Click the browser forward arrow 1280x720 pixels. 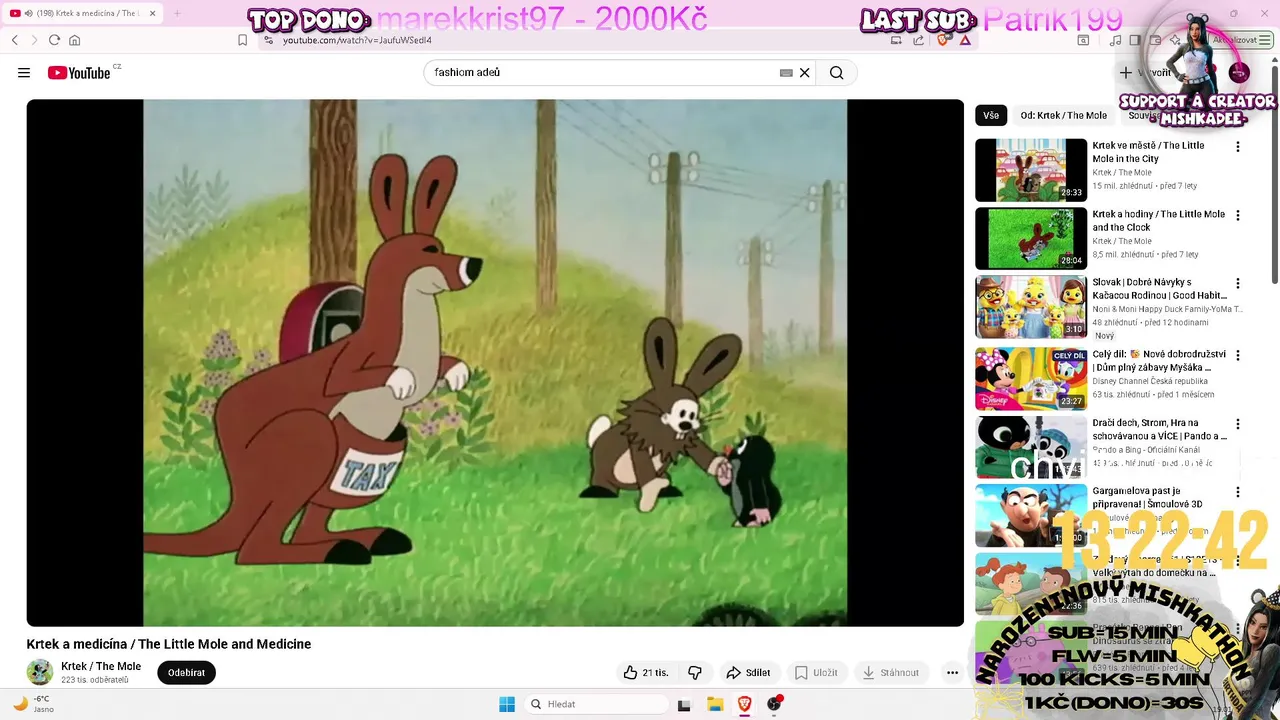pos(34,40)
